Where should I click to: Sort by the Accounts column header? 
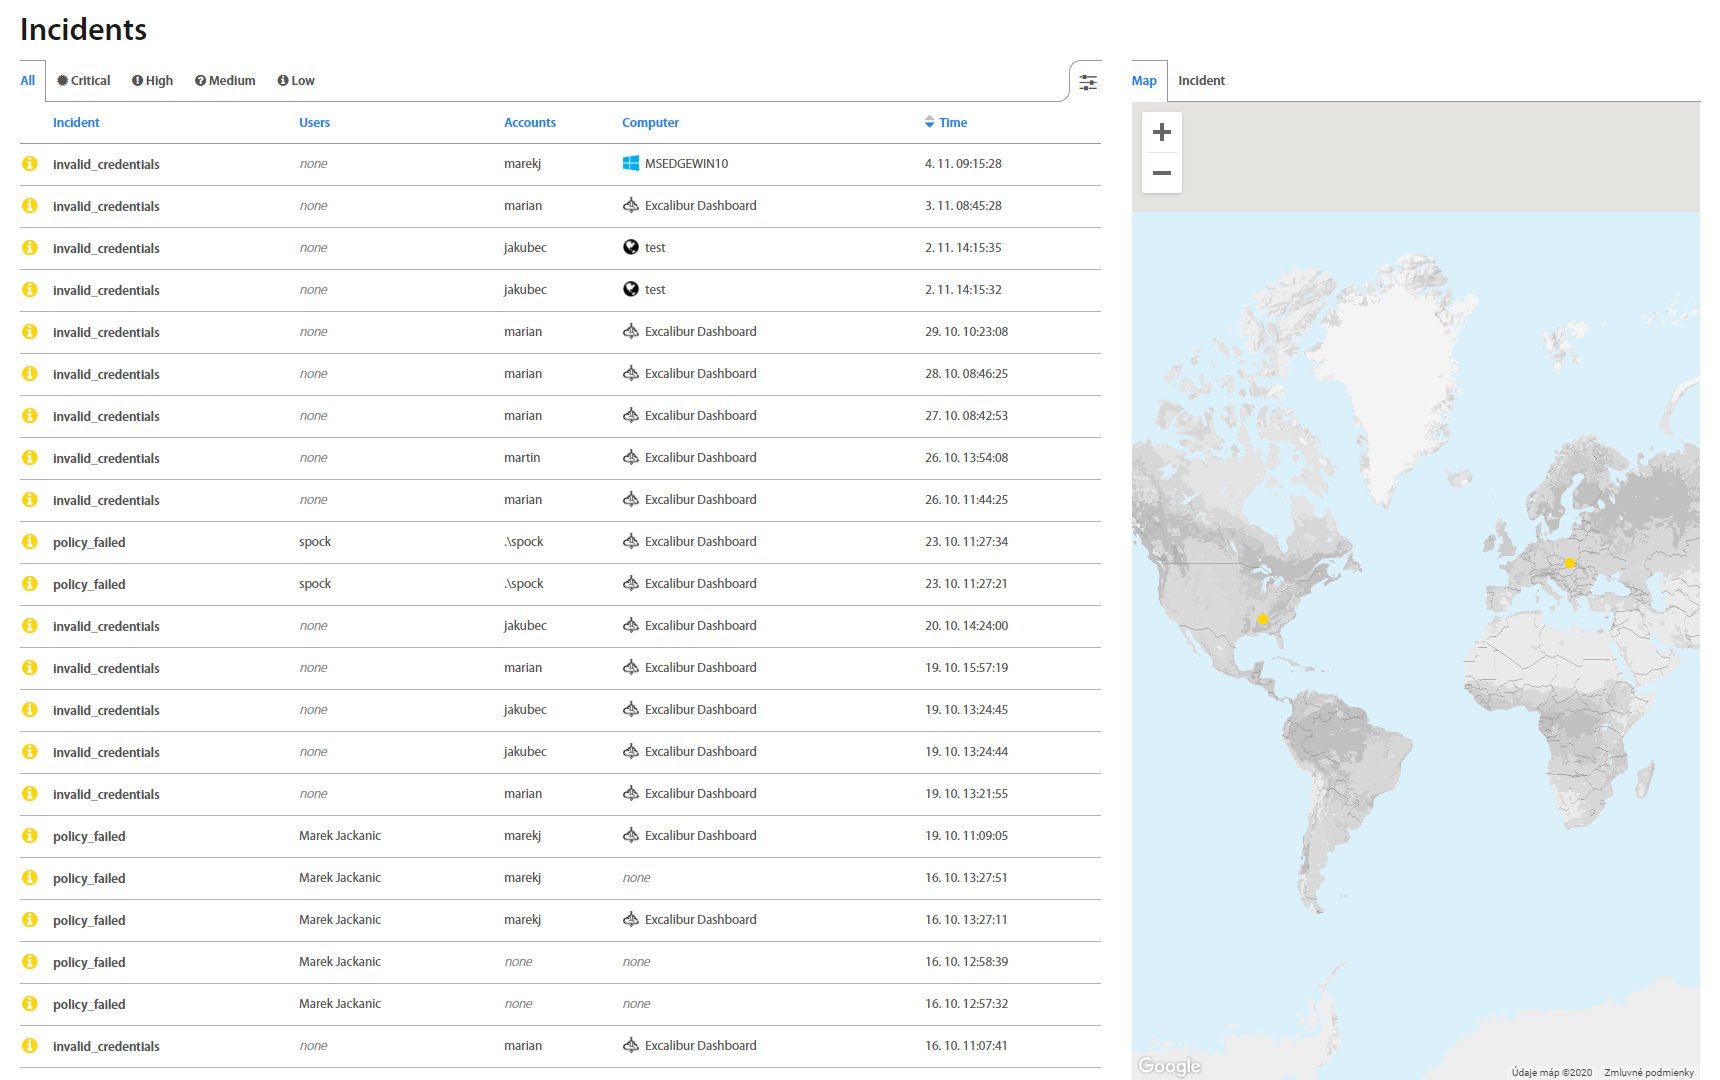pyautogui.click(x=529, y=123)
